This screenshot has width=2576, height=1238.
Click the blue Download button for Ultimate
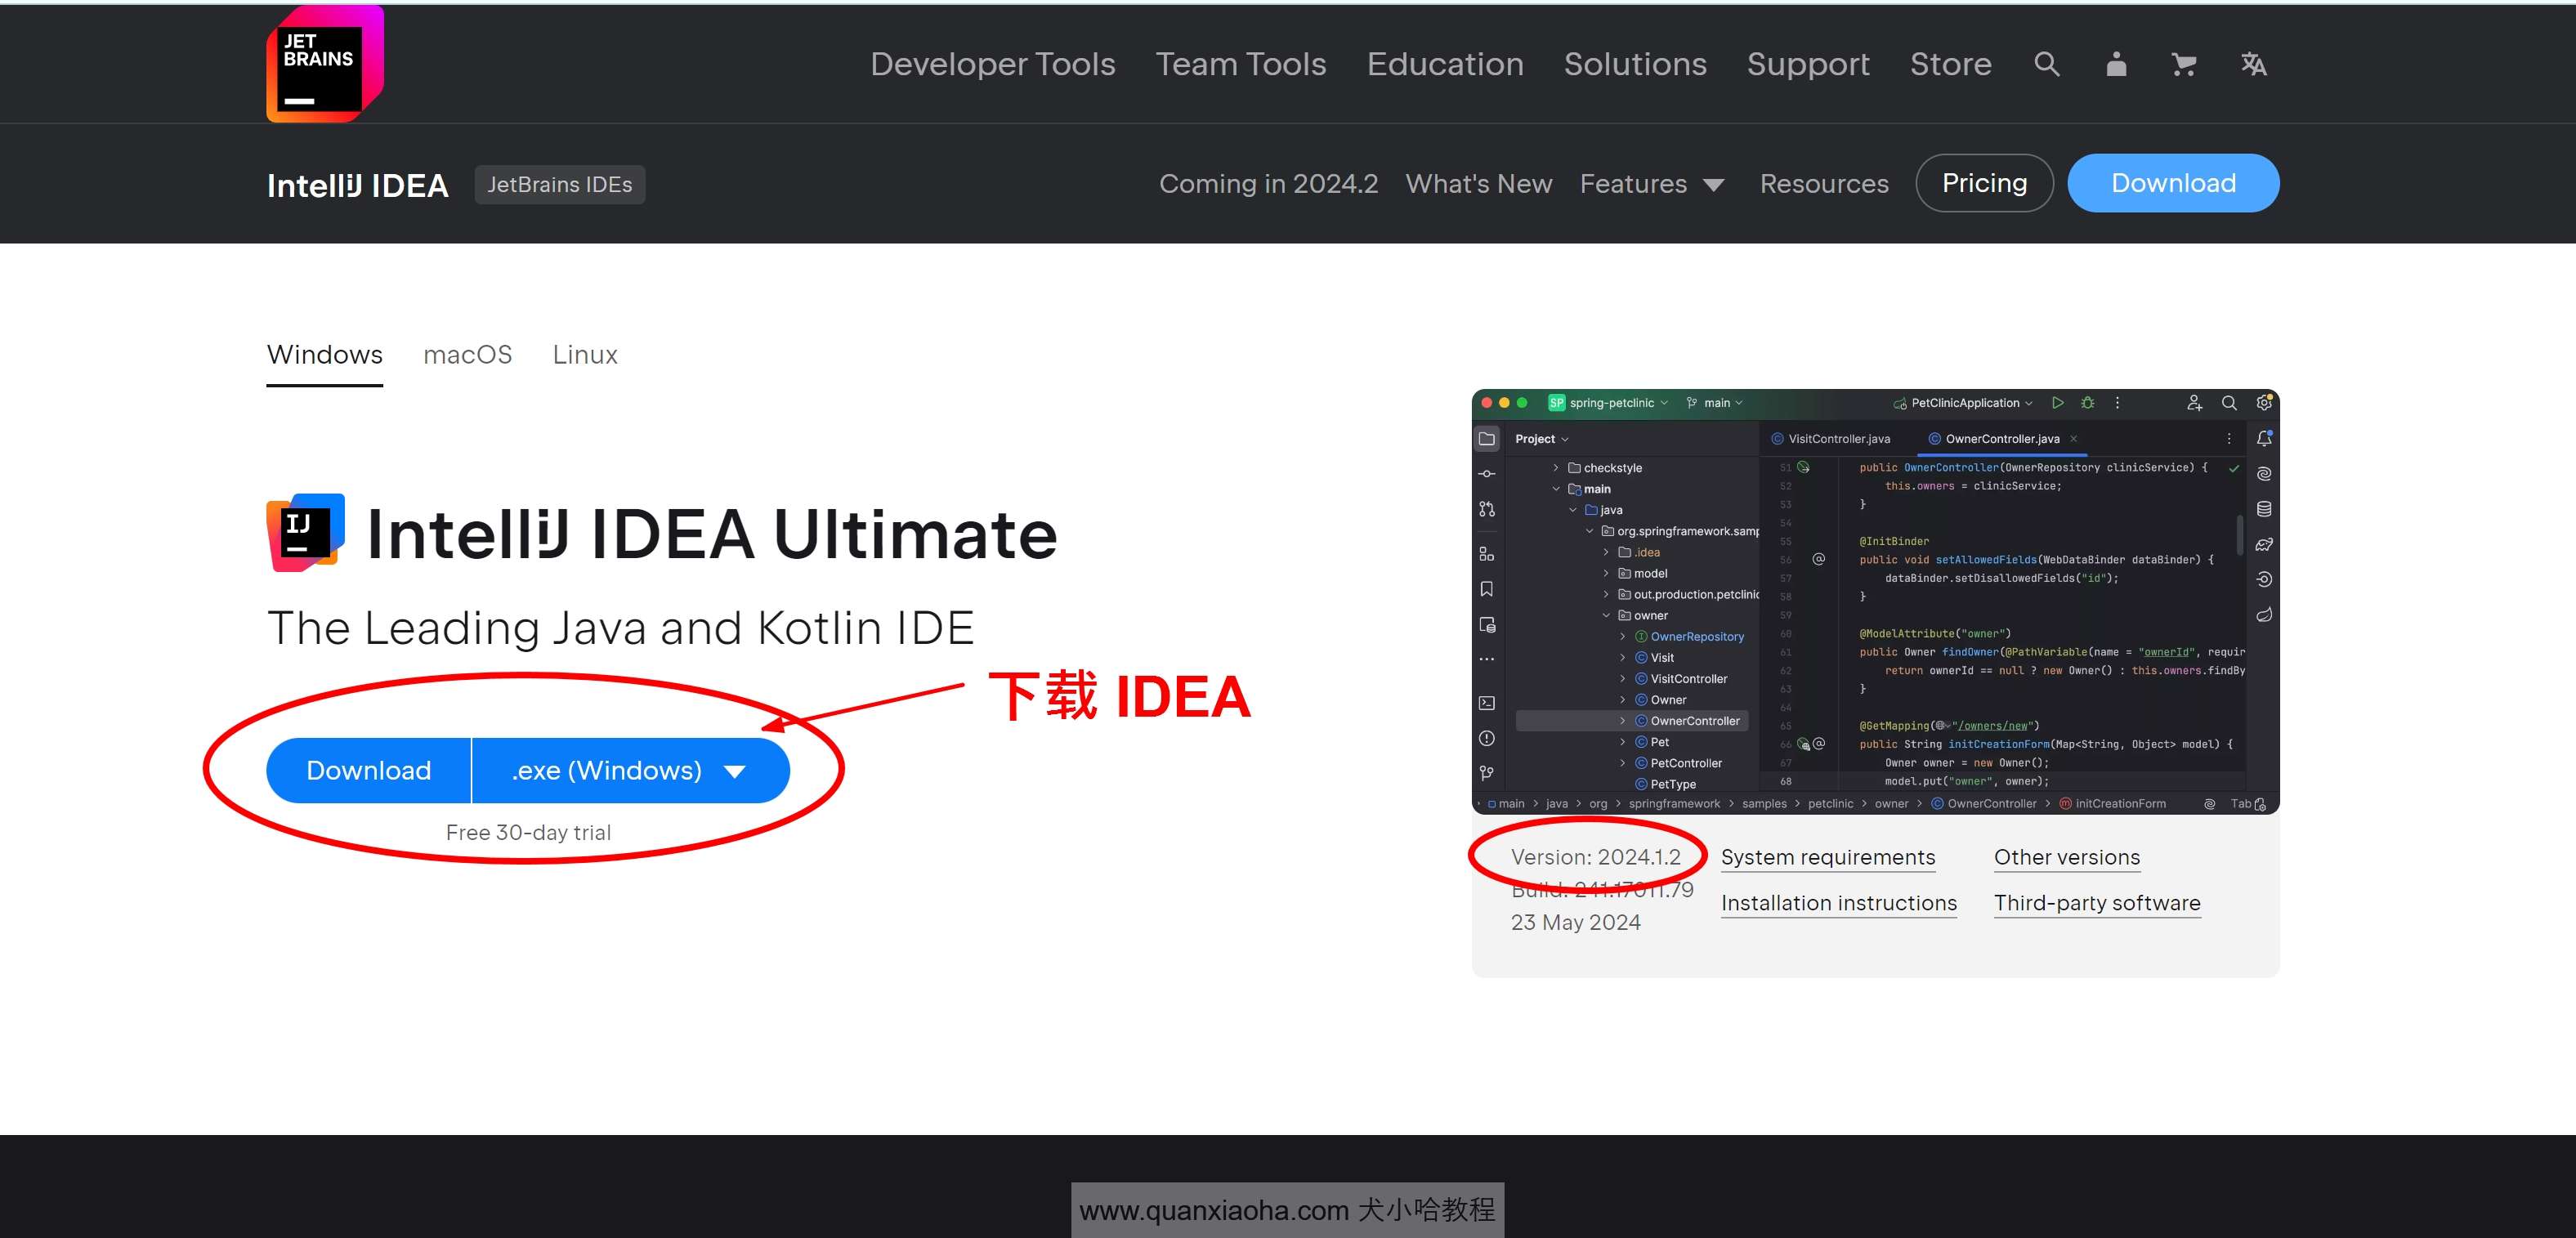click(x=368, y=770)
